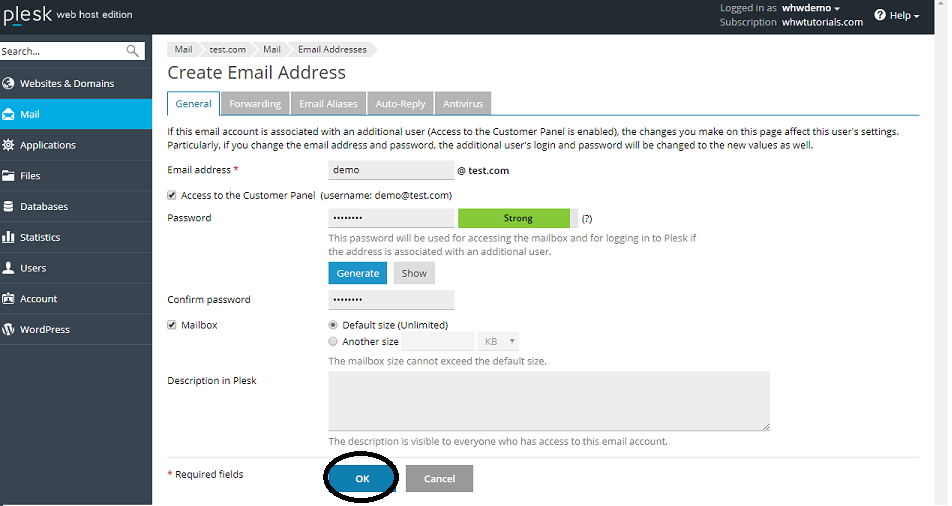Expand the whwdemo user account menu
952x506 pixels.
[x=811, y=8]
